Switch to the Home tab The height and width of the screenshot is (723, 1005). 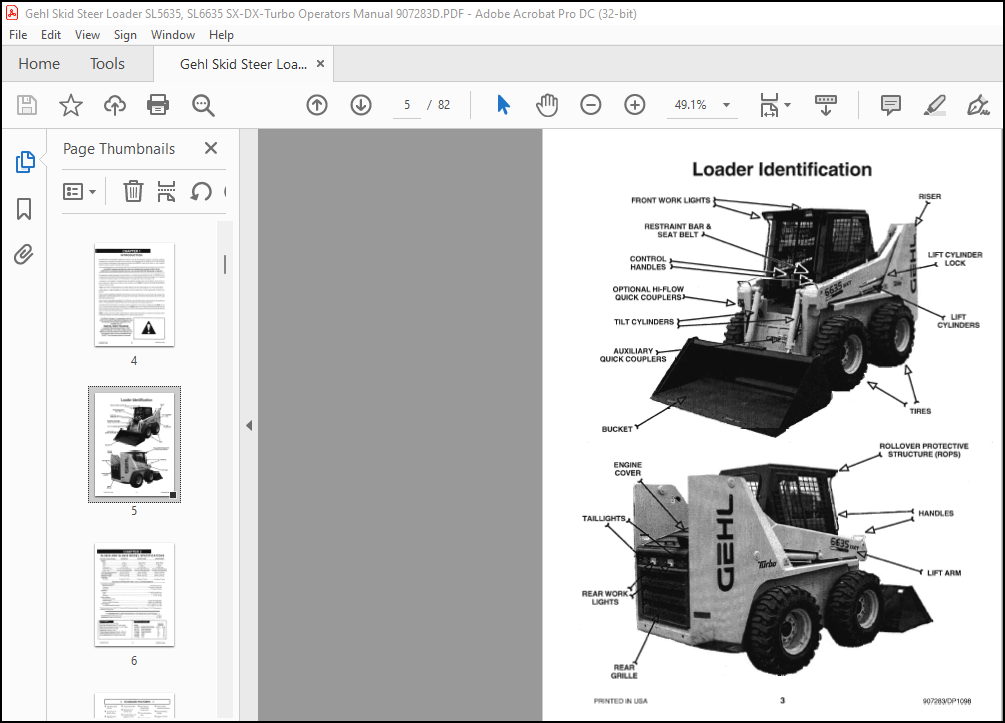pyautogui.click(x=39, y=63)
